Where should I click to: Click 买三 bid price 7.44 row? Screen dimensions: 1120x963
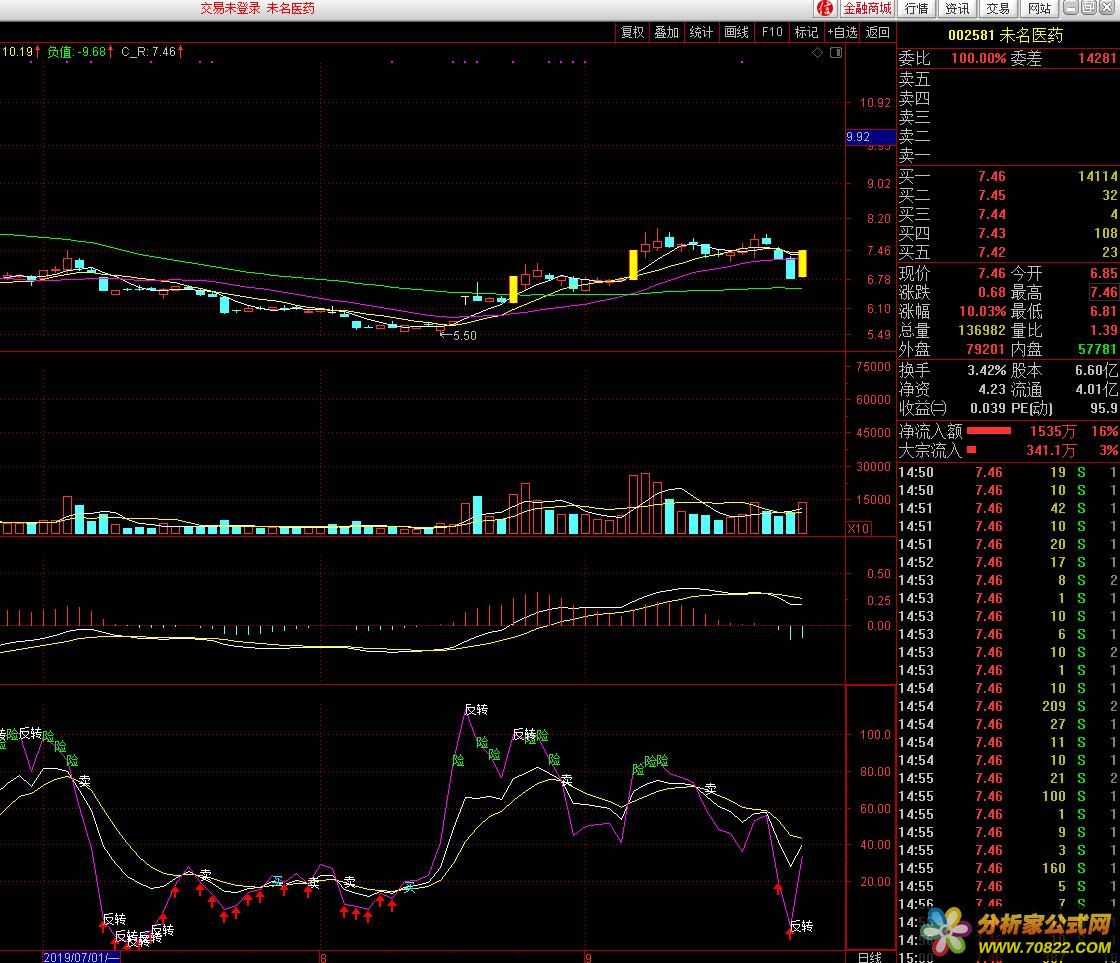(x=1008, y=214)
